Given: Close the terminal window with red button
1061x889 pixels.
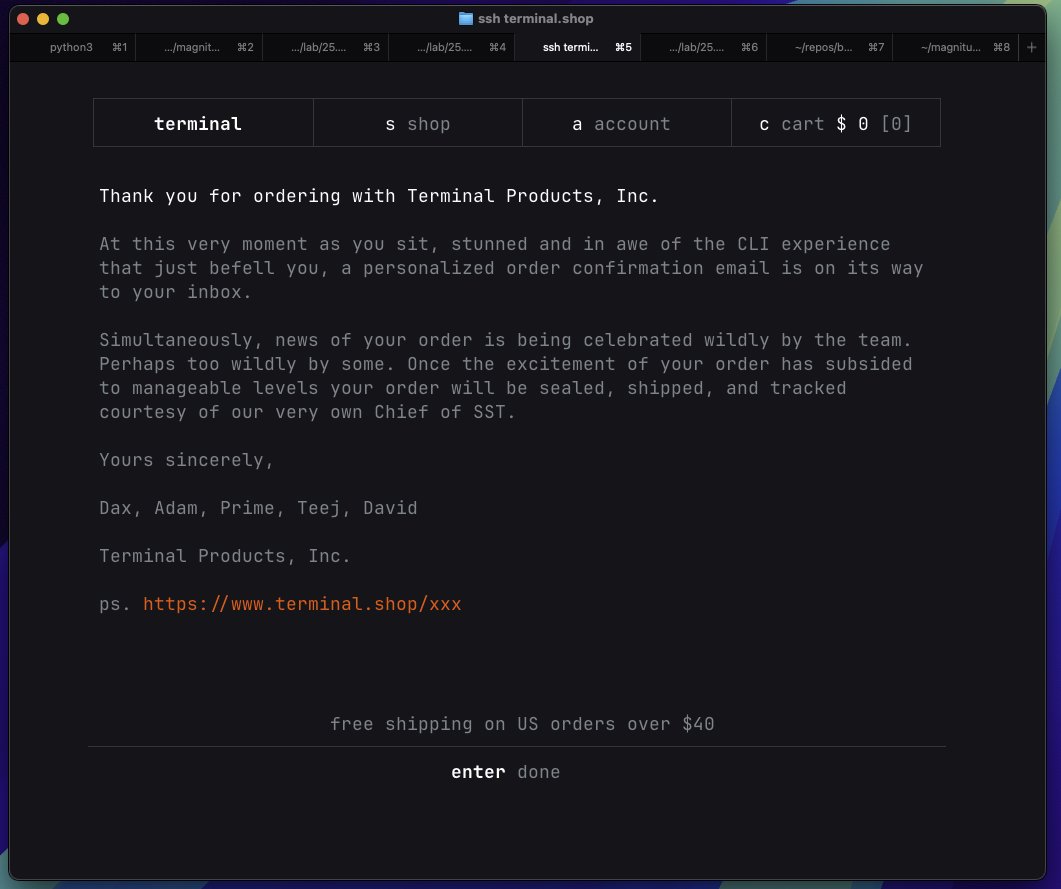Looking at the screenshot, I should point(23,19).
